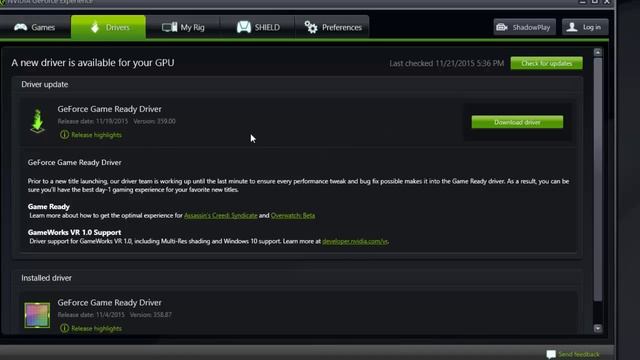Click the info icon by new driver highlights

click(x=64, y=135)
